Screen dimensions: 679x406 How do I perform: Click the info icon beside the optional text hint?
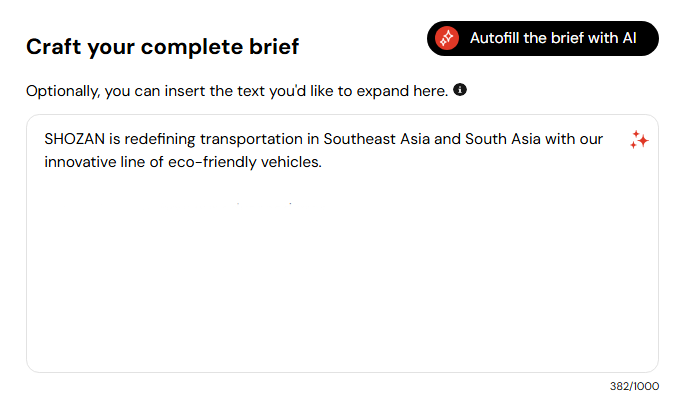coord(460,91)
